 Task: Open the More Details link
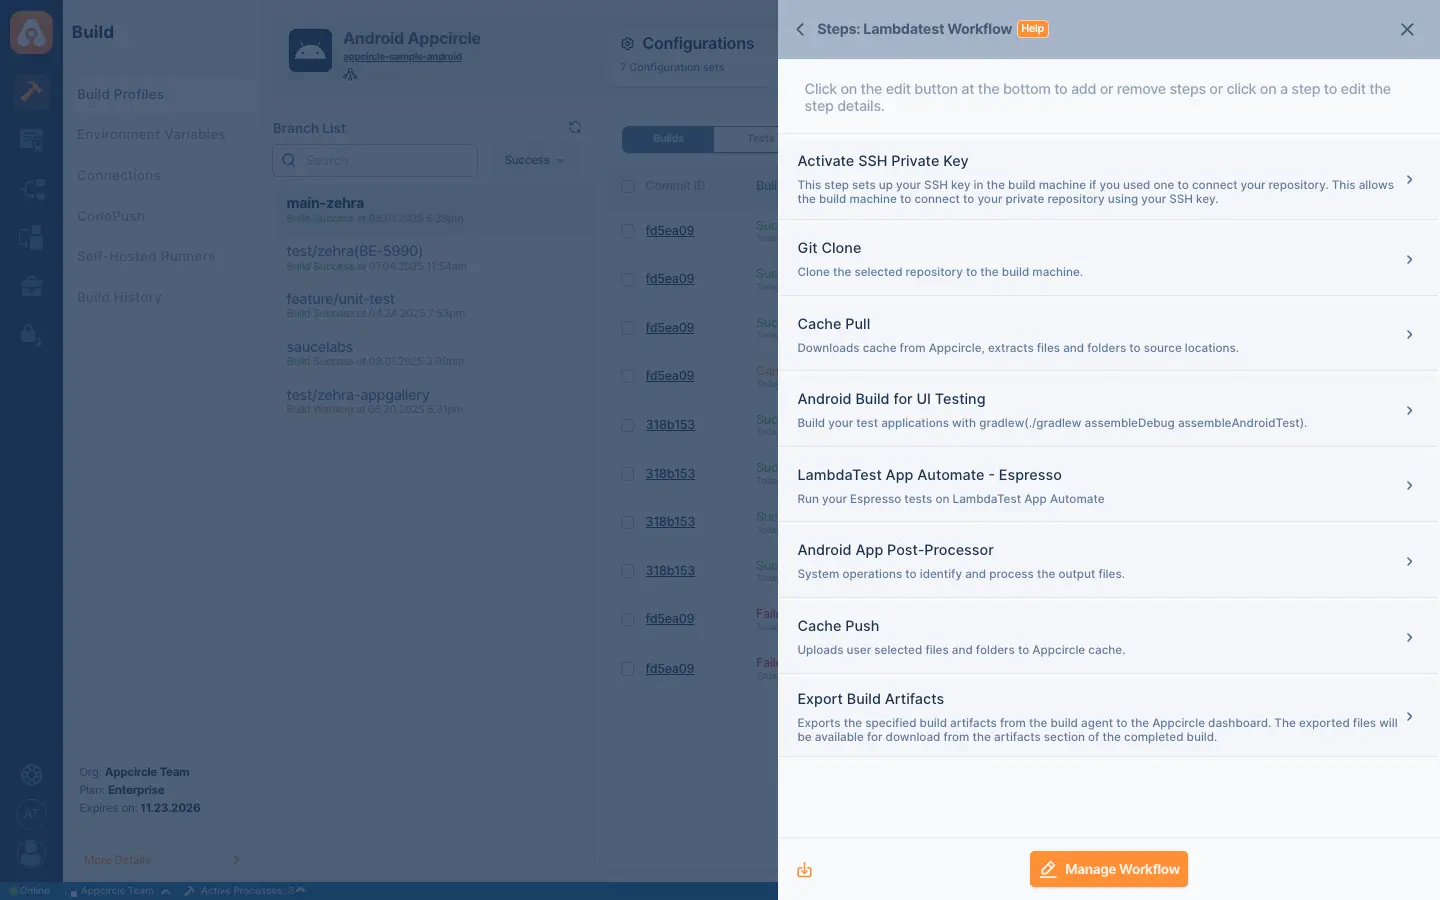coord(117,860)
